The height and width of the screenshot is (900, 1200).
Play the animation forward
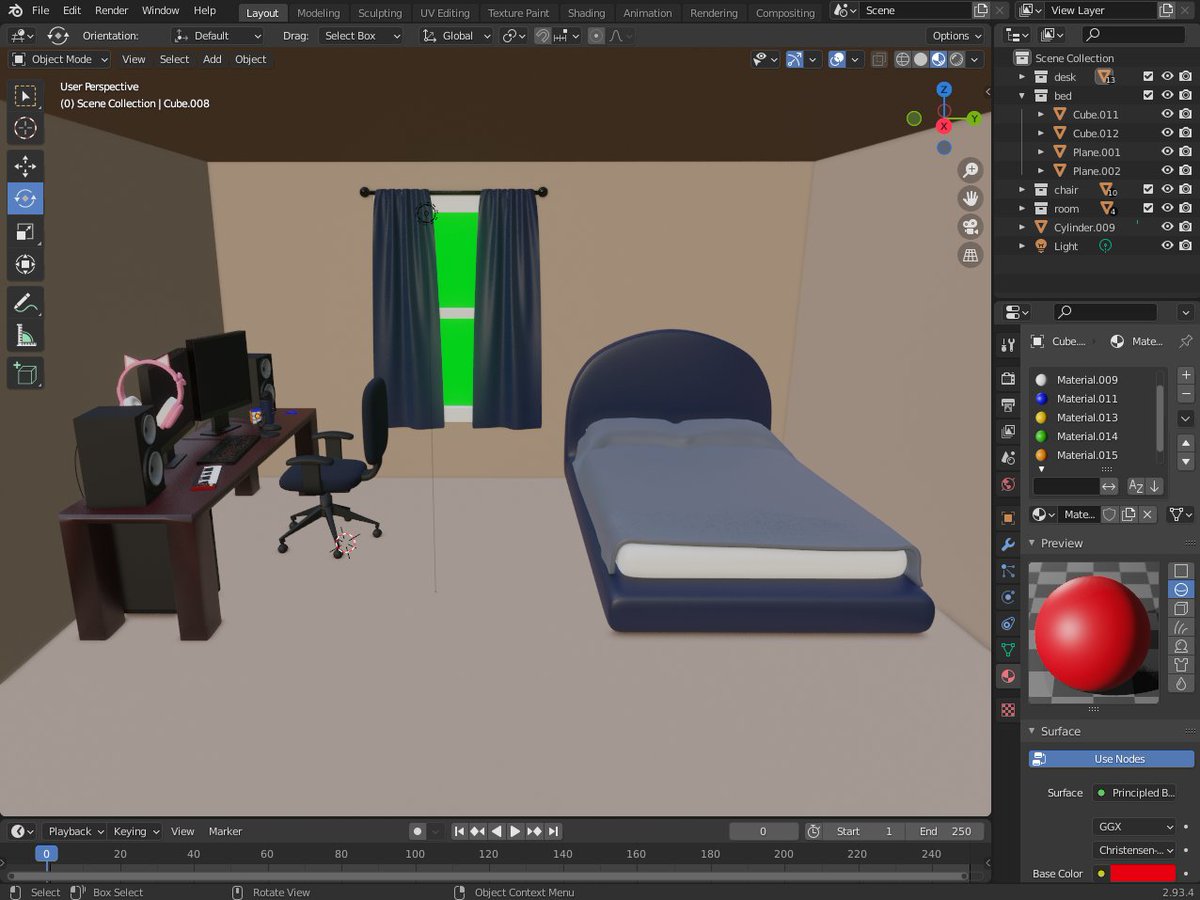[x=515, y=831]
